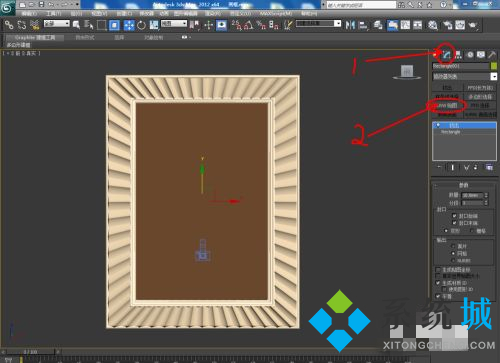Screen dimensions: 500x363
Task: Toggle the Graphite ribbon icon
Action: click(x=392, y=25)
